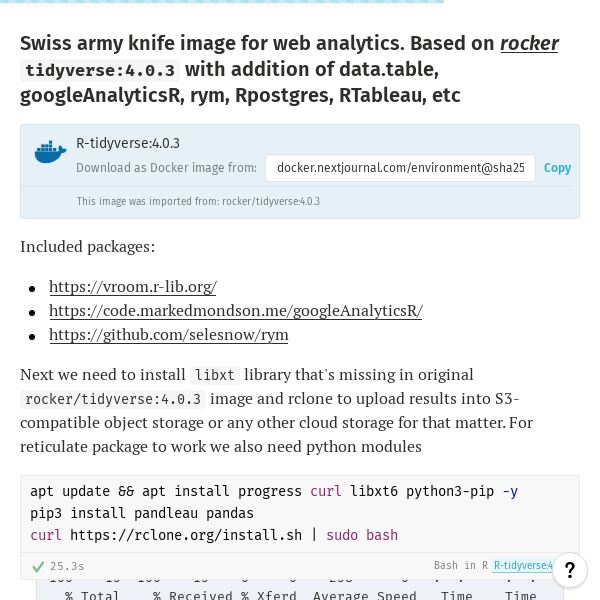Place cursor on the apt update code line
Screen dimensions: 600x600
pyautogui.click(x=274, y=491)
